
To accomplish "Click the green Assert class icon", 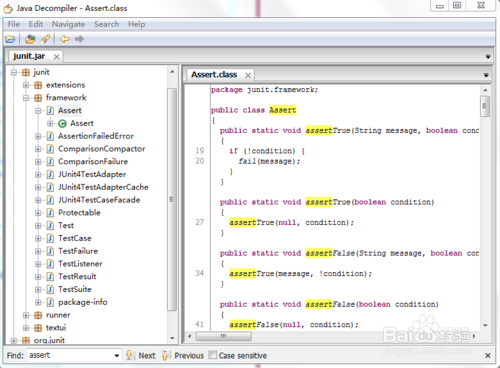I will click(x=62, y=124).
